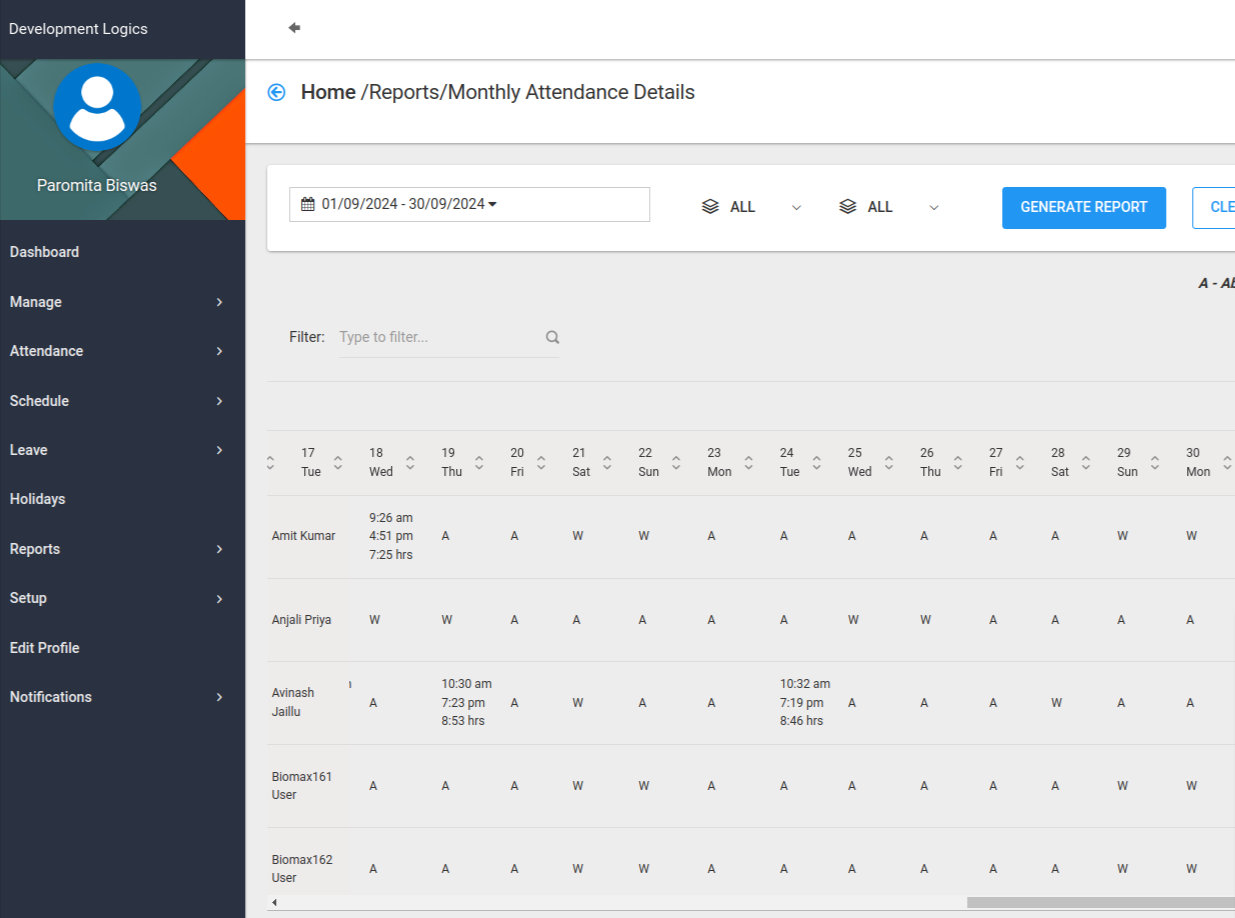Click the Paromita Biswas user name
Viewport: 1235px width, 918px height.
click(x=97, y=185)
